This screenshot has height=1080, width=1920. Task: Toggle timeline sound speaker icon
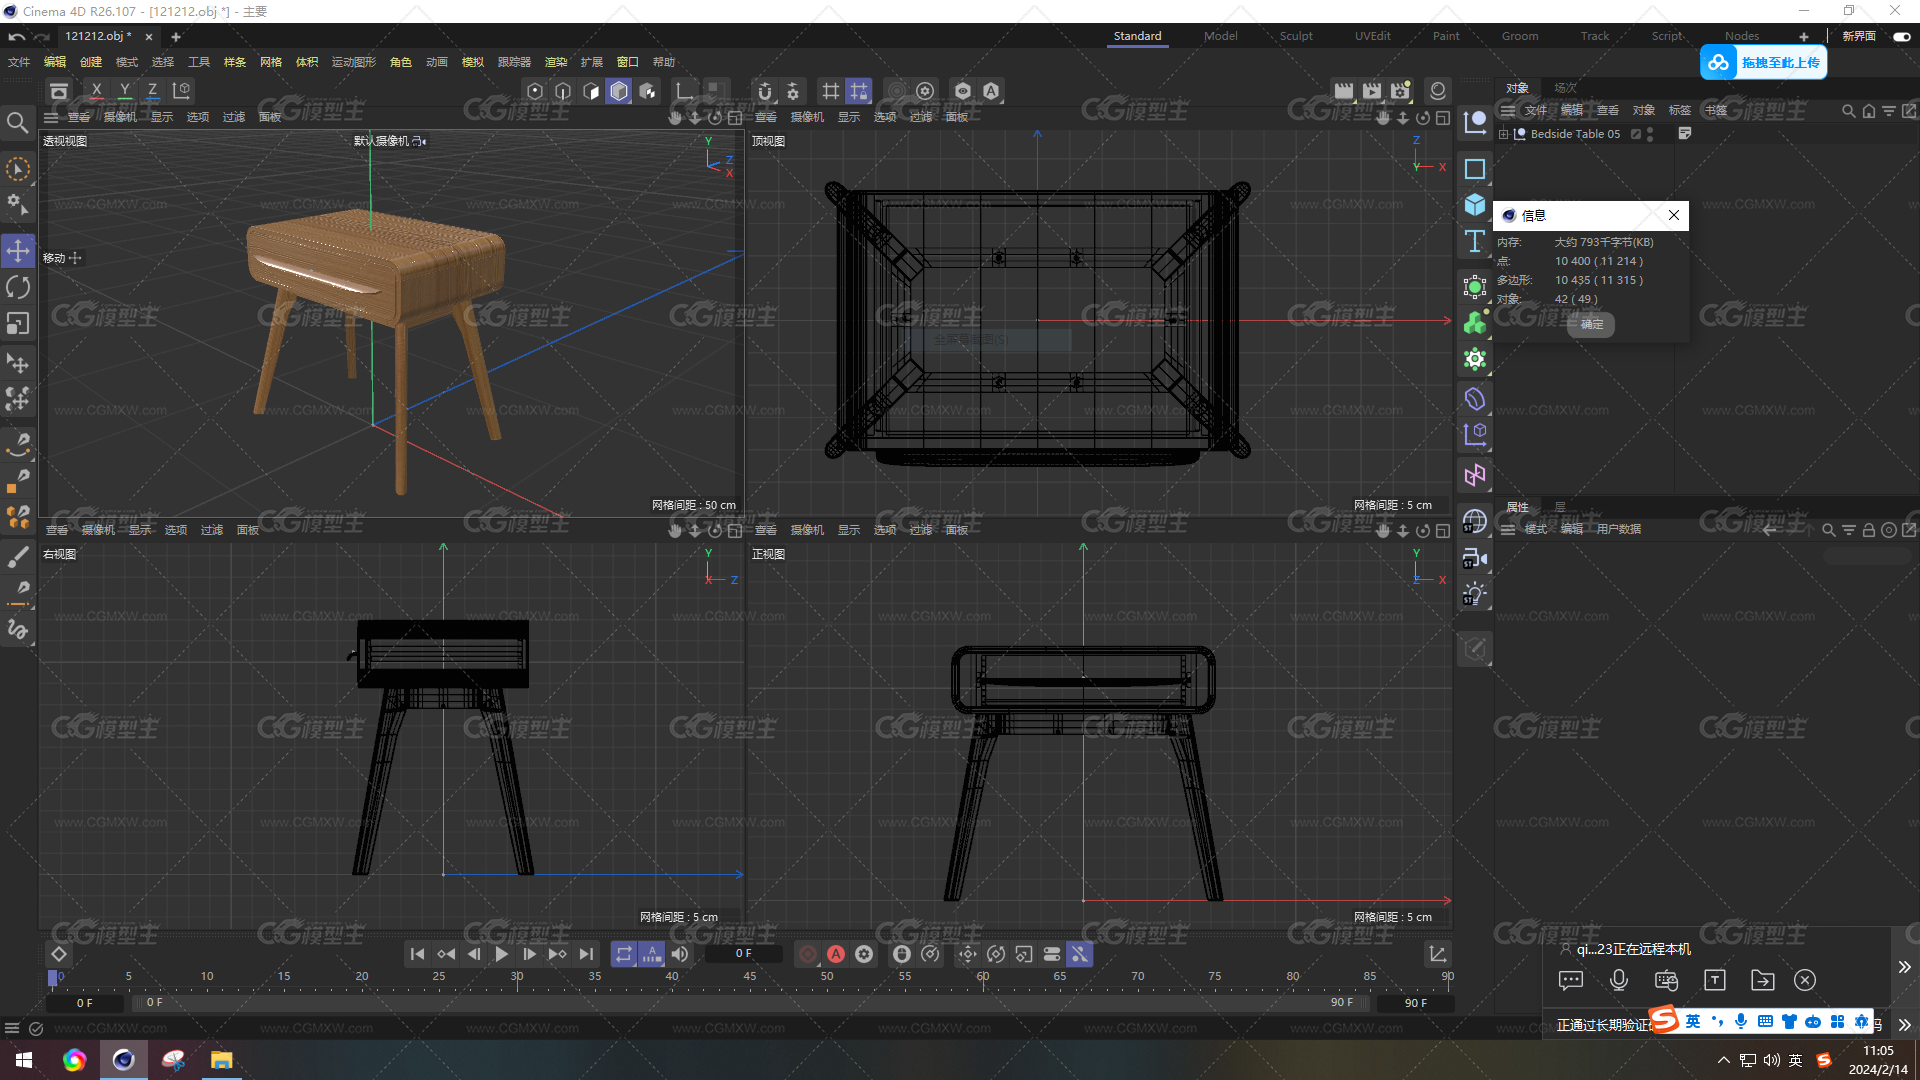pos(680,954)
